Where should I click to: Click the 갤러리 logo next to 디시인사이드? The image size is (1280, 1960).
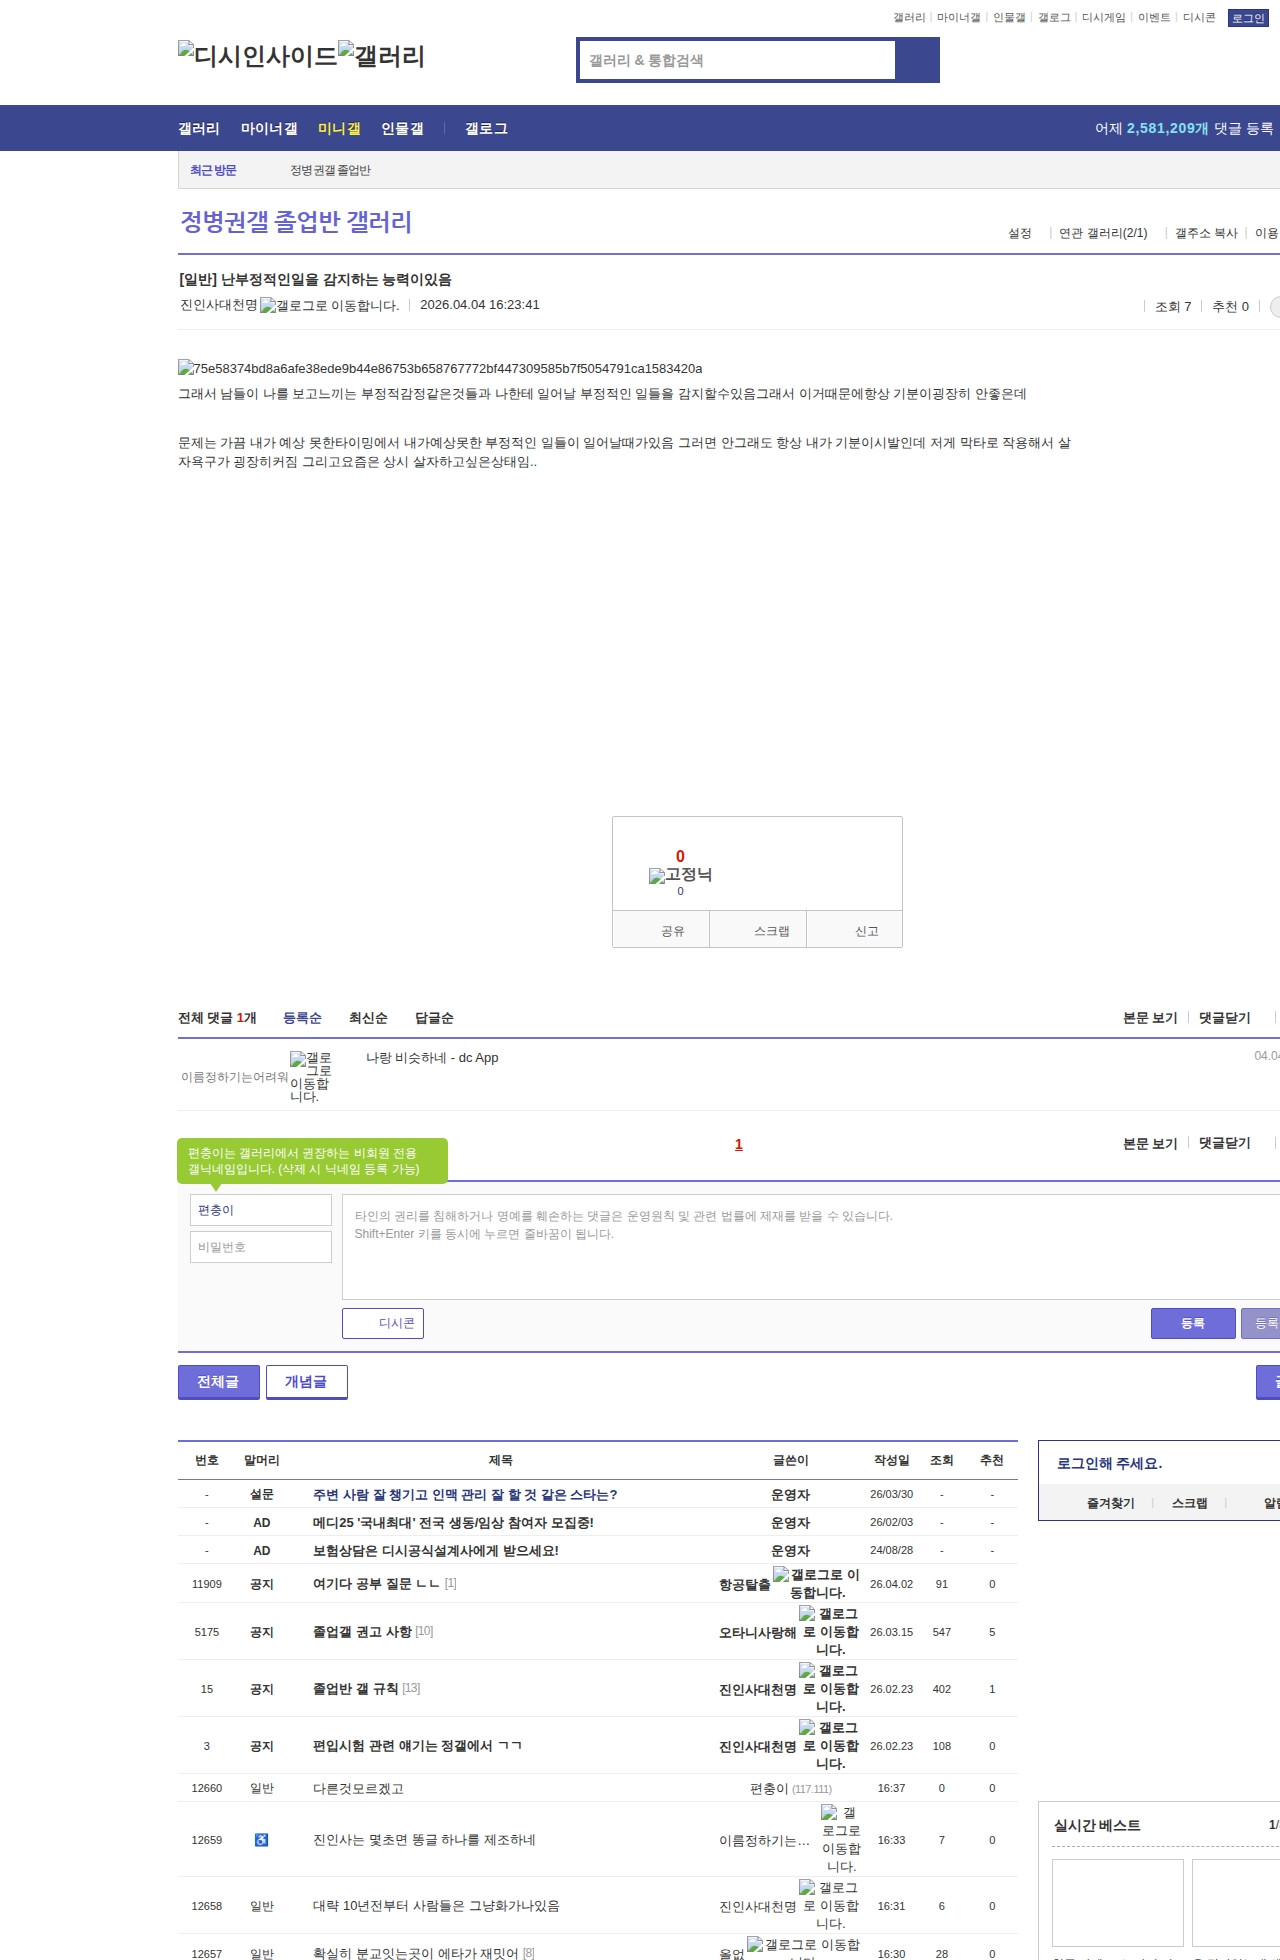[381, 55]
